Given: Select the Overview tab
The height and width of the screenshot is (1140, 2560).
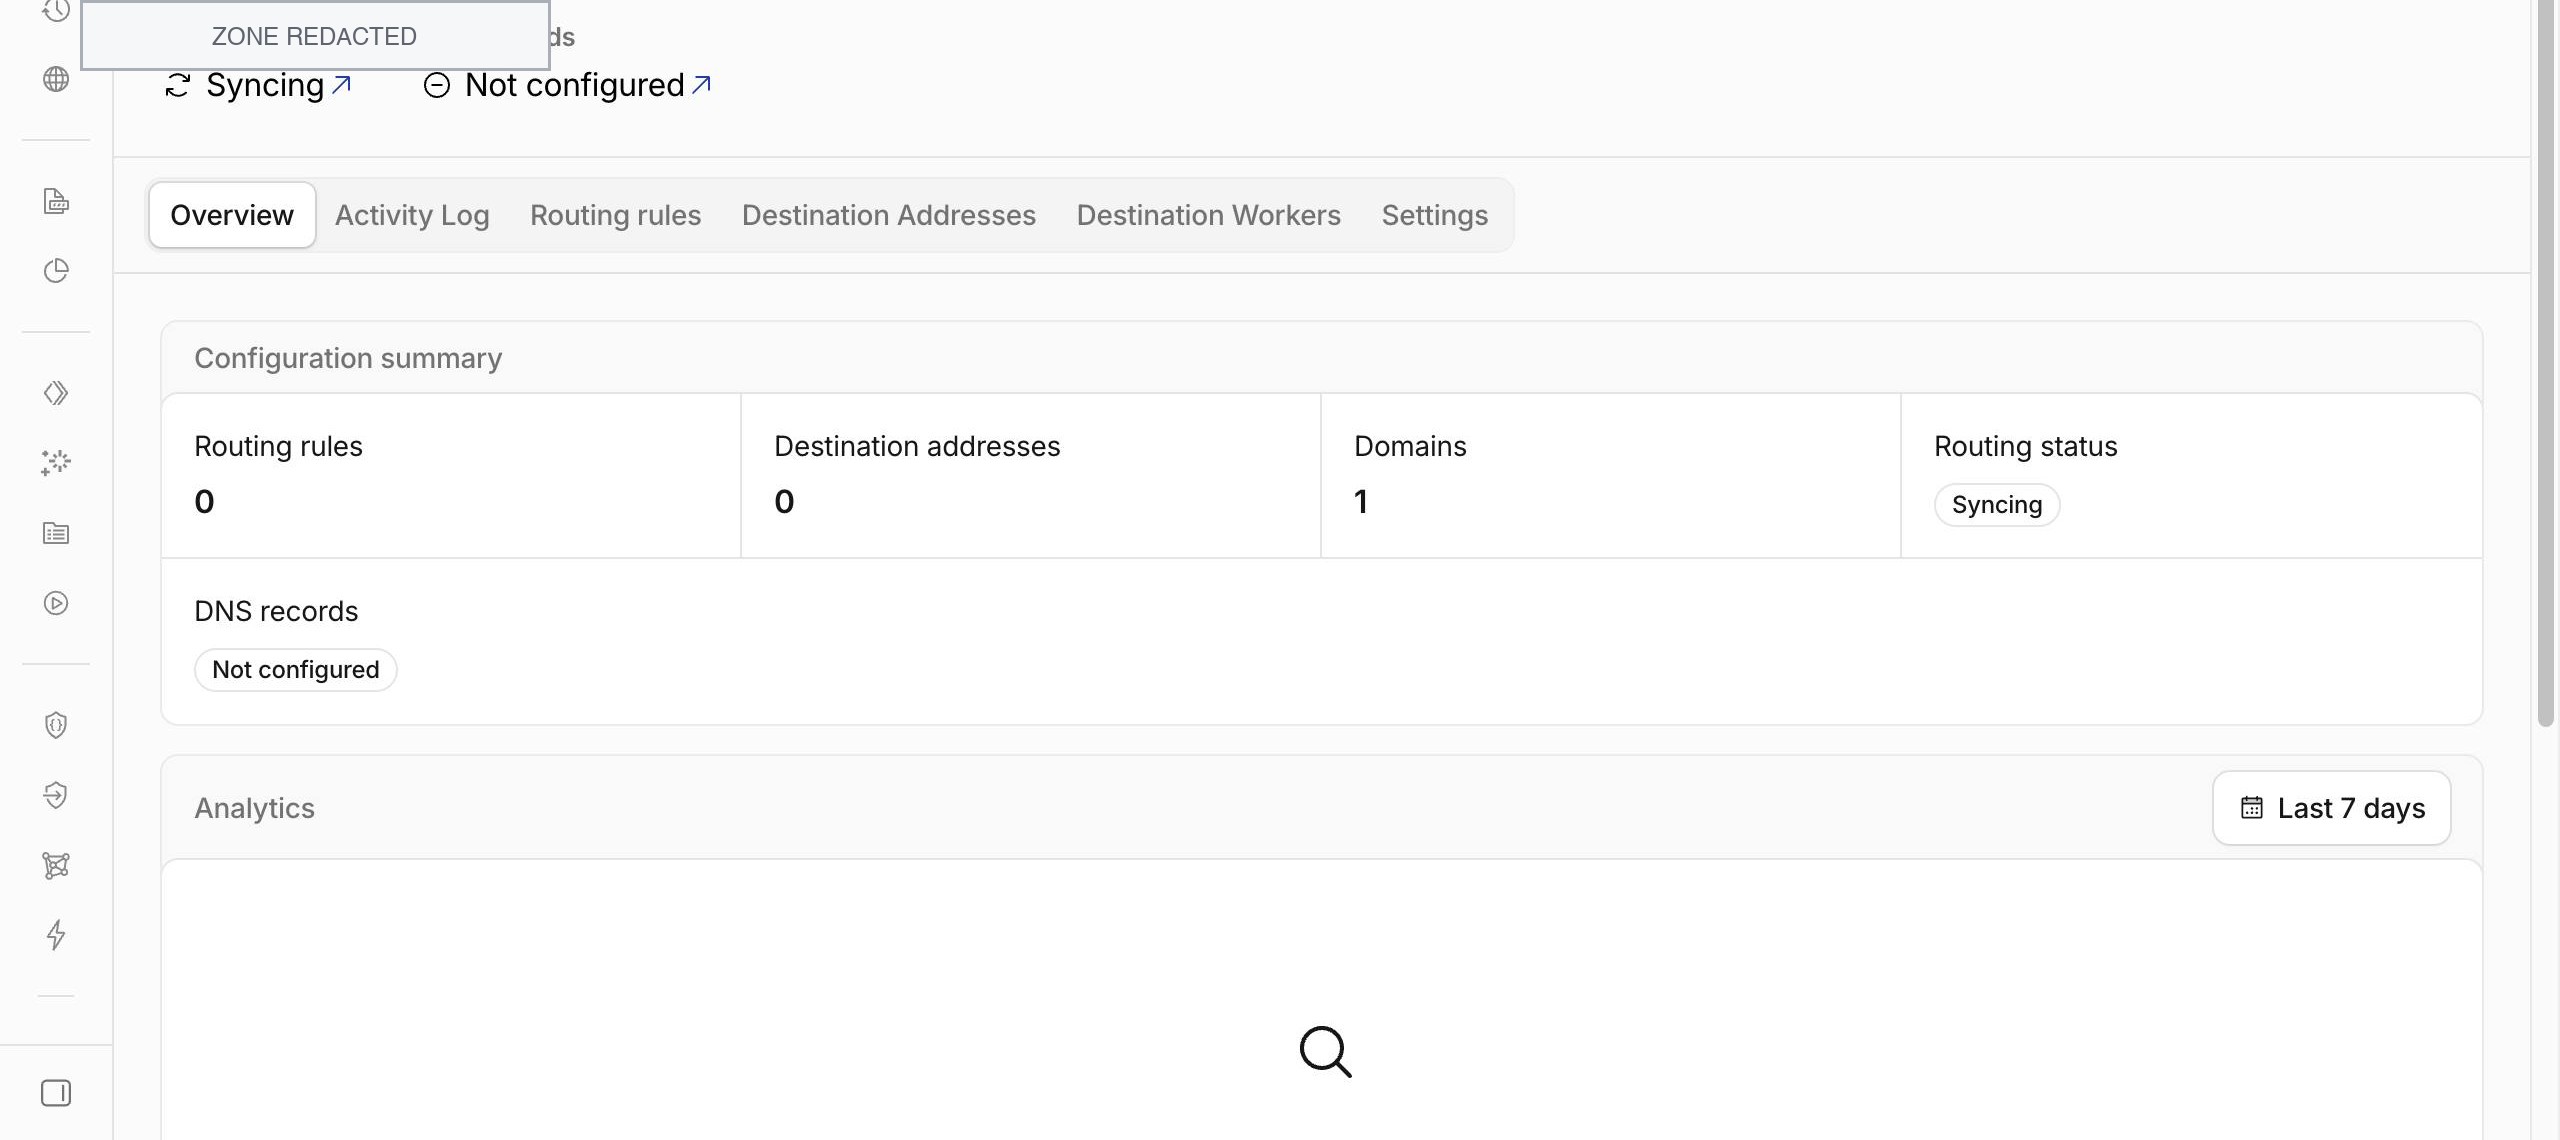Looking at the screenshot, I should point(232,215).
